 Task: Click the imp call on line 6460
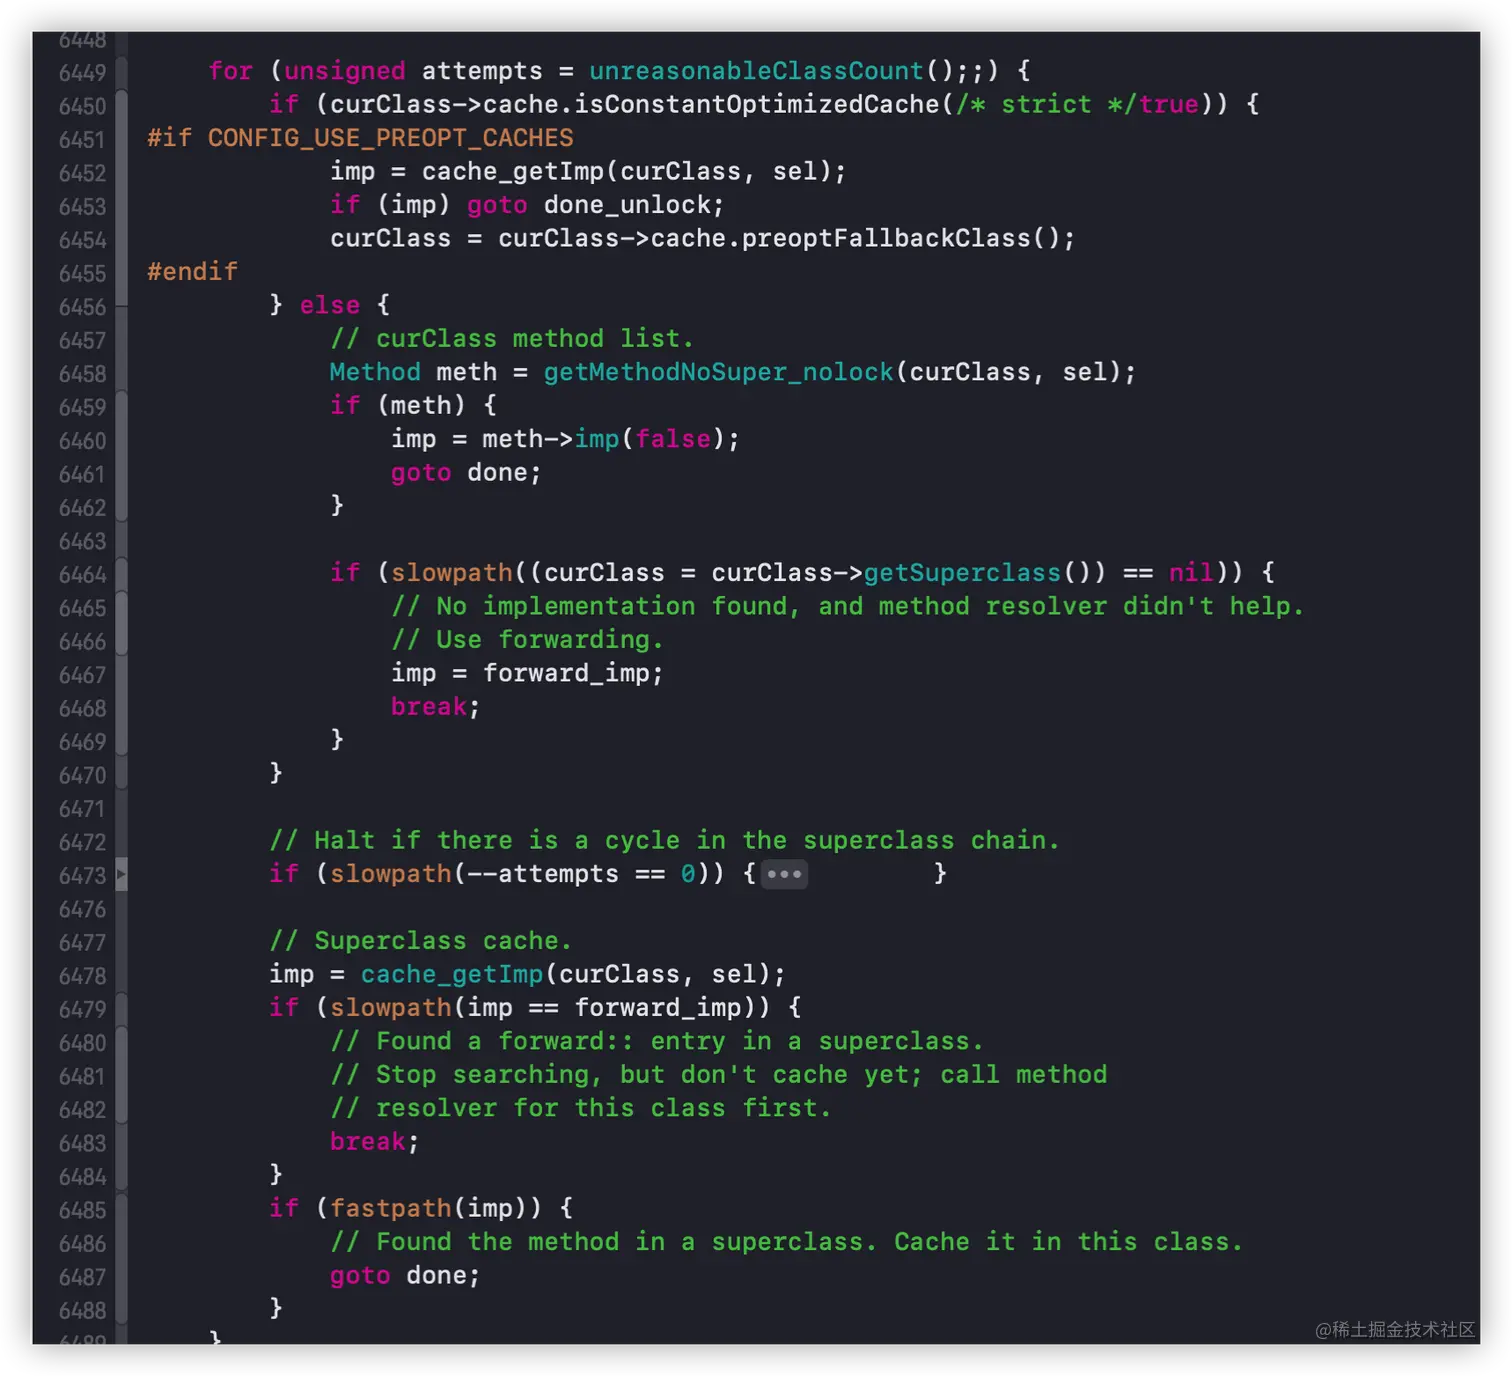pos(597,439)
